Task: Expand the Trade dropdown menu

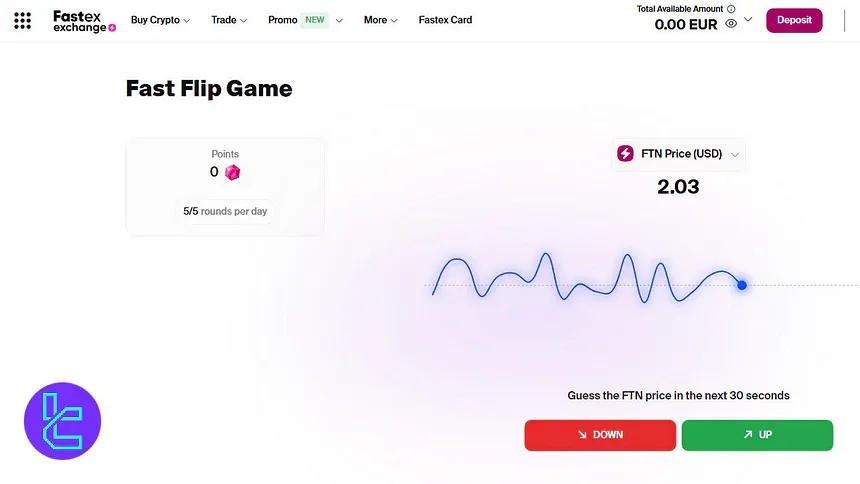Action: click(229, 20)
